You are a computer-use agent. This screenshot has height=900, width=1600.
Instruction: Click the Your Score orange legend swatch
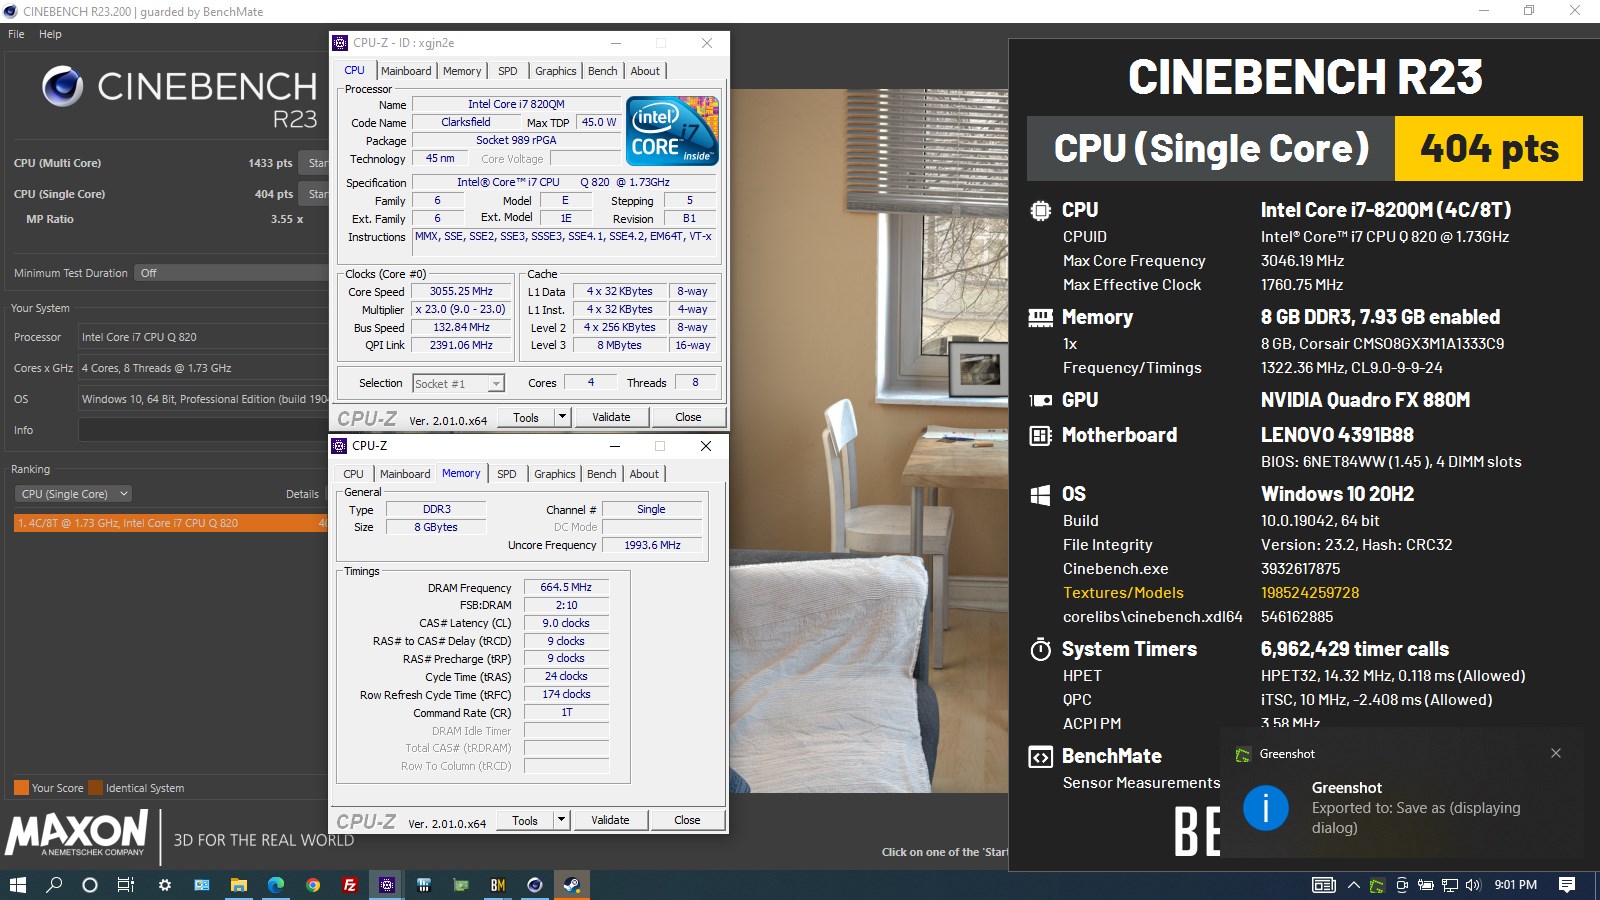point(21,788)
